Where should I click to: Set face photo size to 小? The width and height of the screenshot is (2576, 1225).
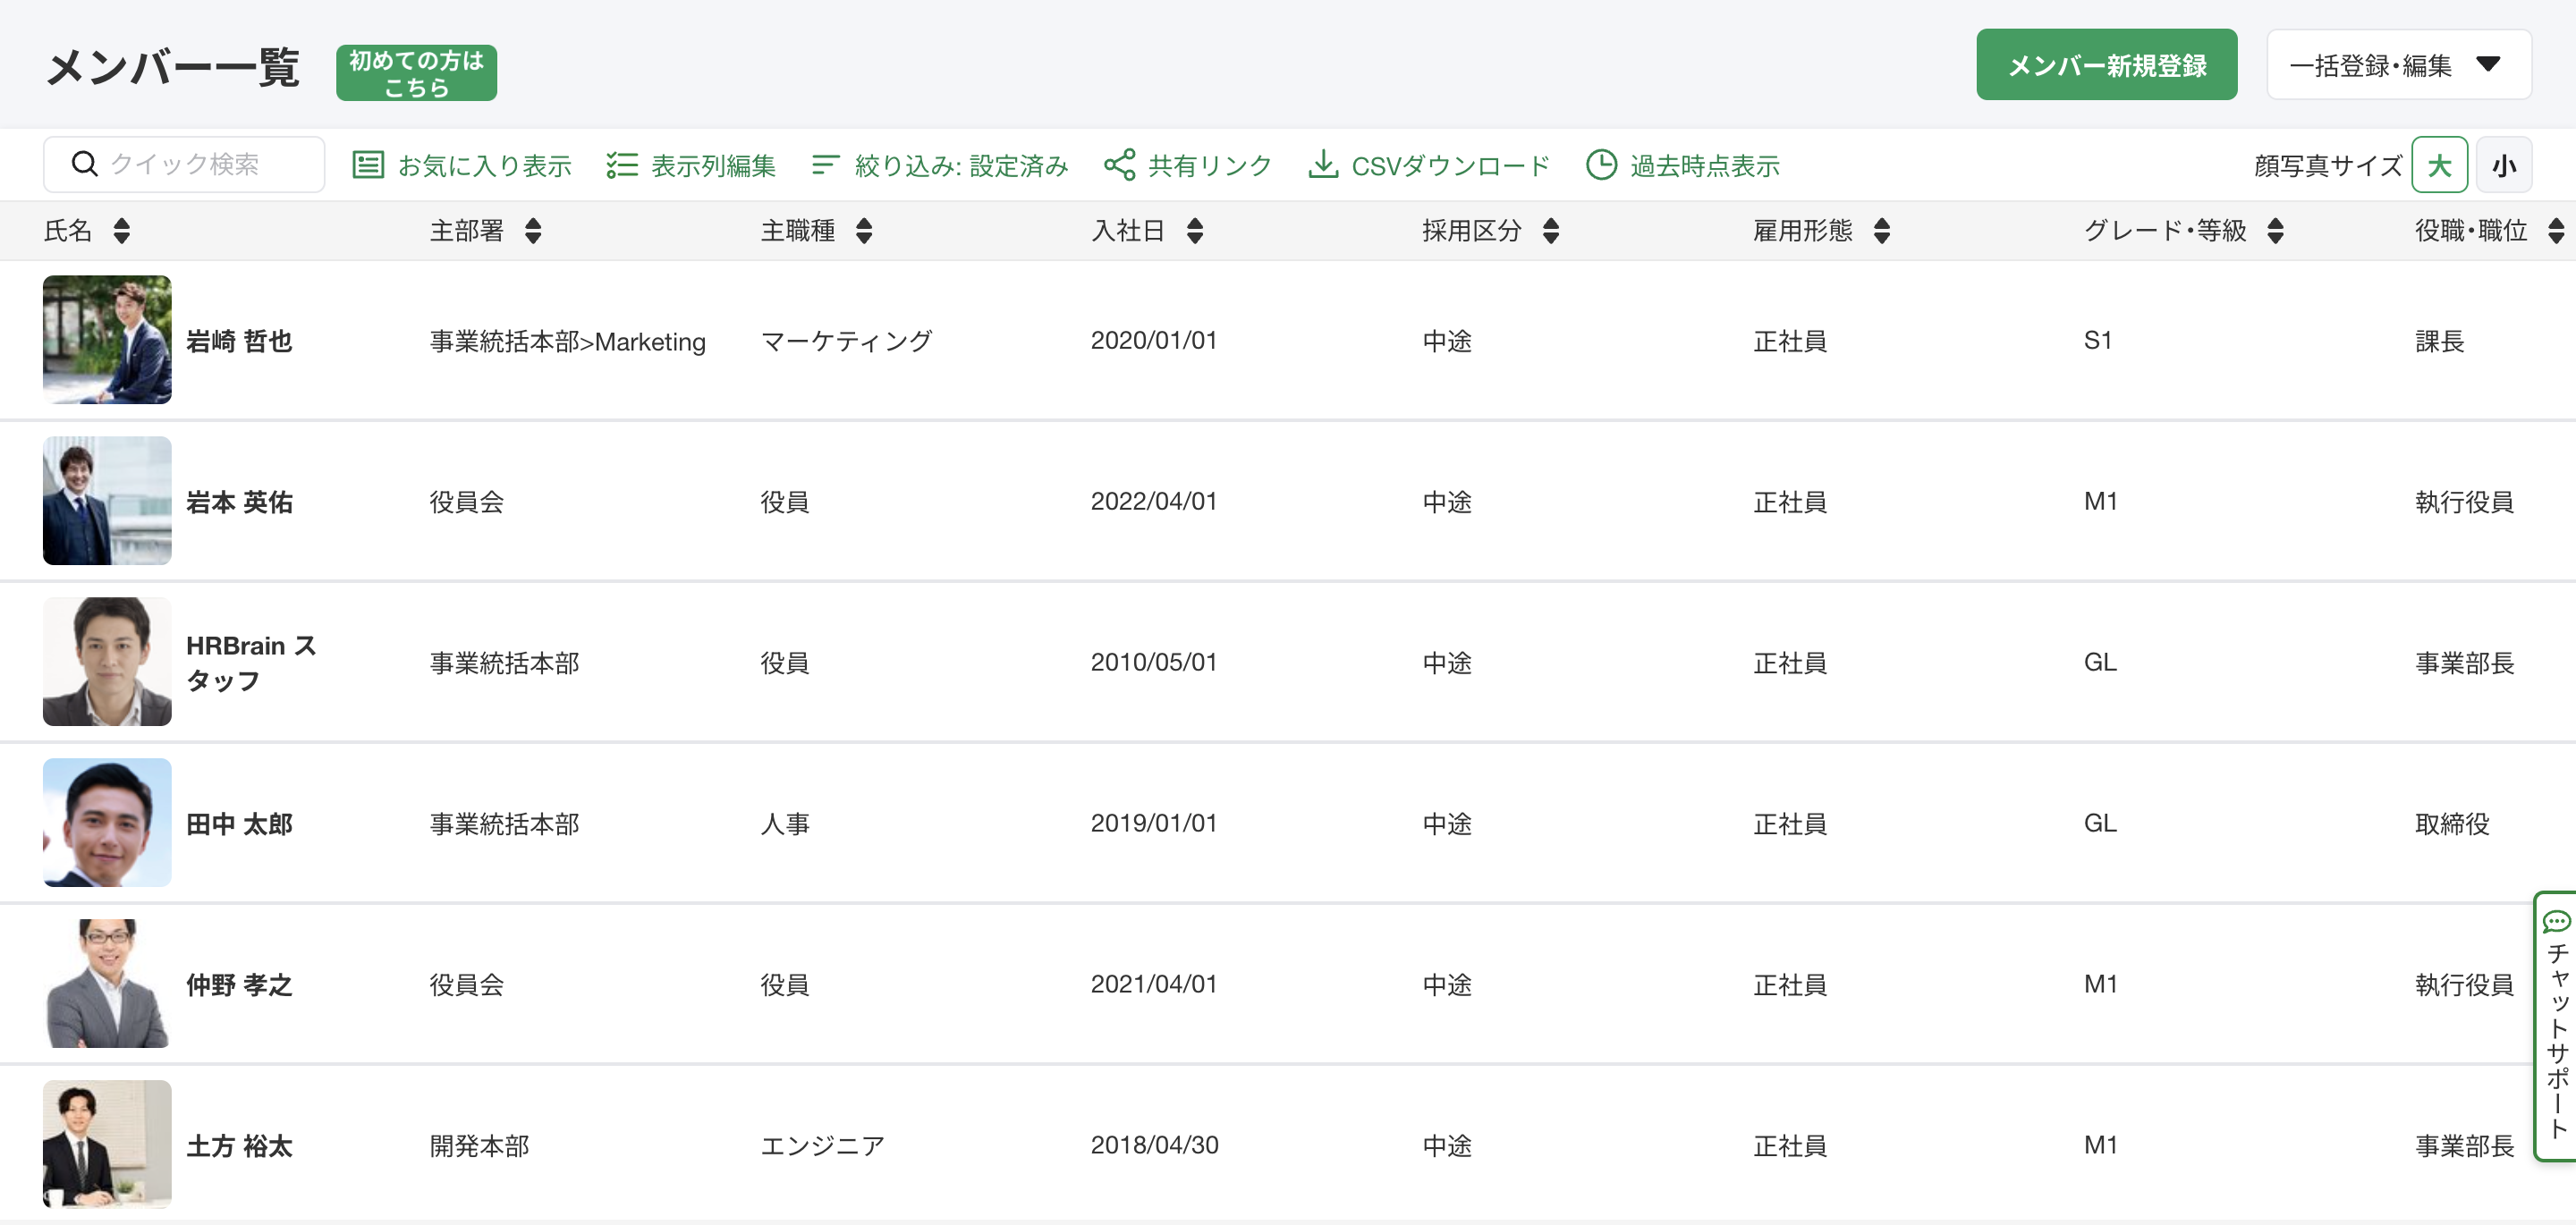2504,165
